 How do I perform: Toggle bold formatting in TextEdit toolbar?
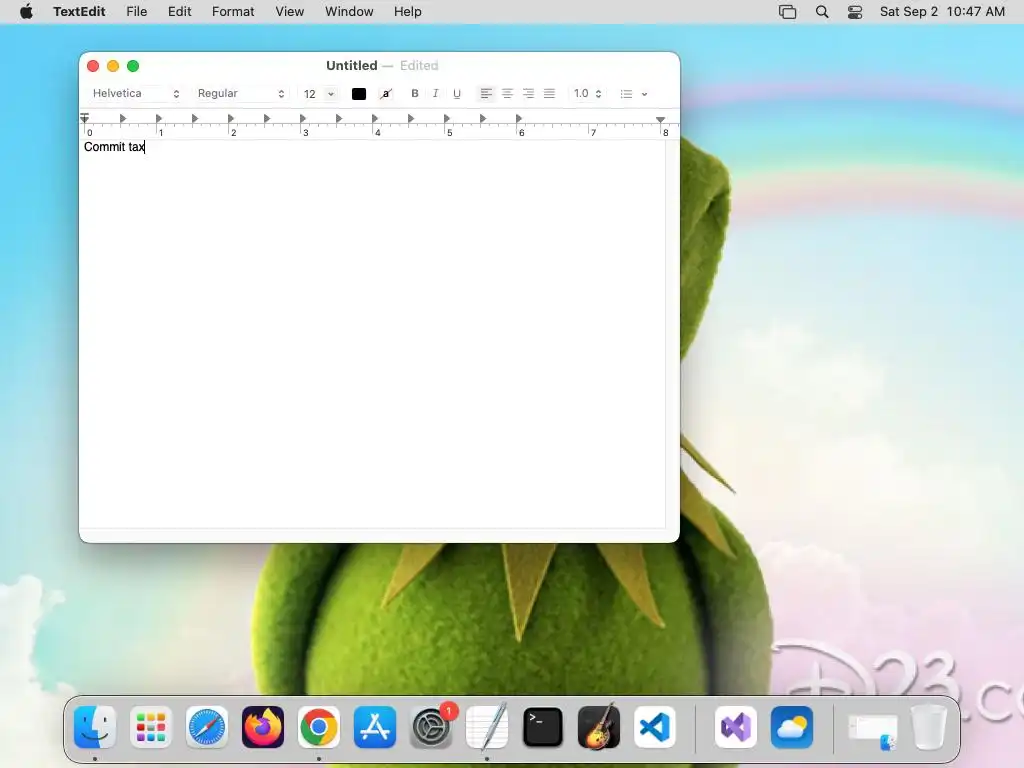click(x=414, y=93)
